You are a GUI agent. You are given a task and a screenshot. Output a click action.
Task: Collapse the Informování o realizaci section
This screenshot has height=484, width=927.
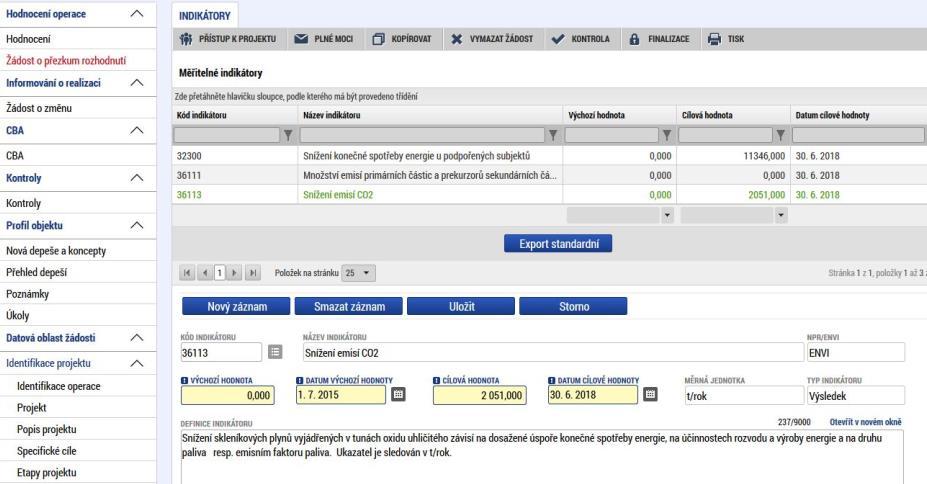(x=137, y=83)
